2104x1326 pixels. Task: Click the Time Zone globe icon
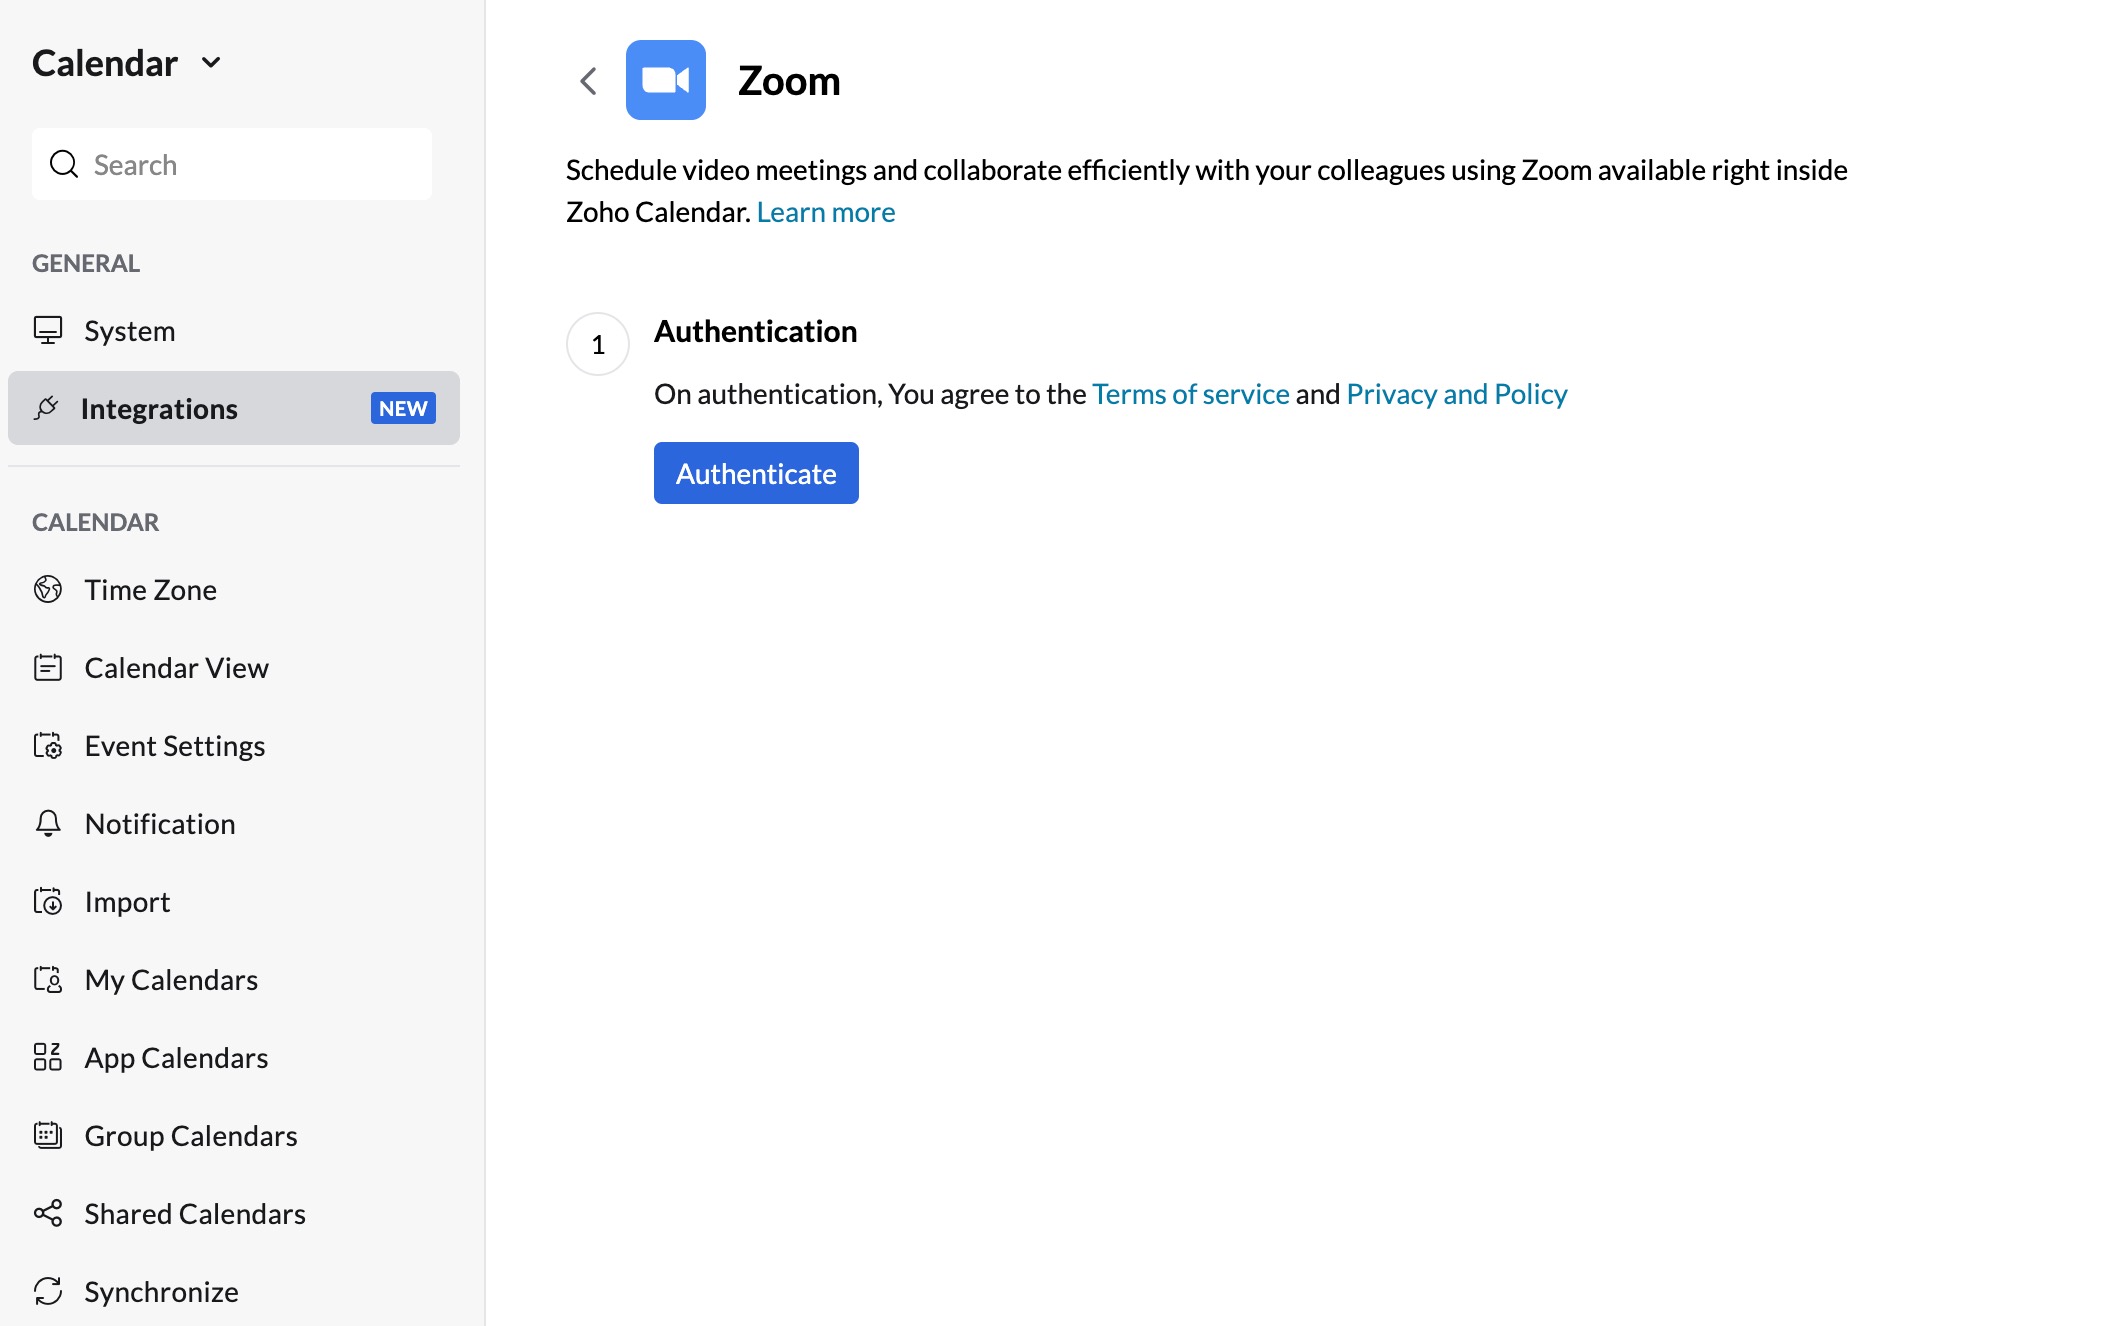[x=48, y=589]
